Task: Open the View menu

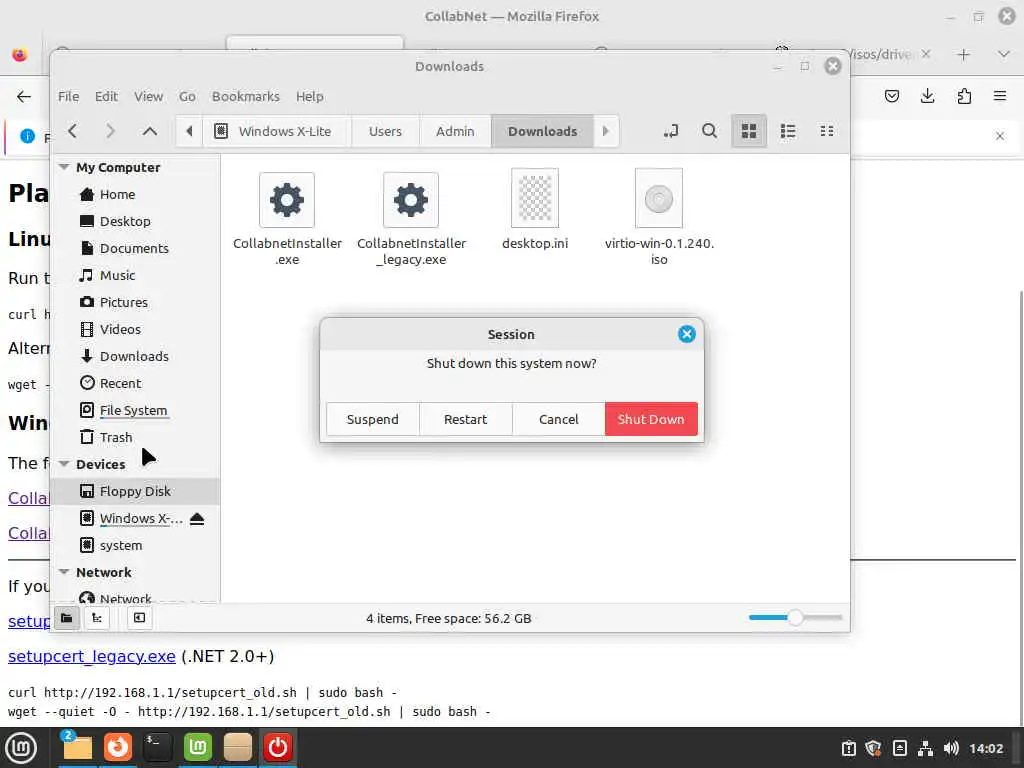Action: [148, 96]
